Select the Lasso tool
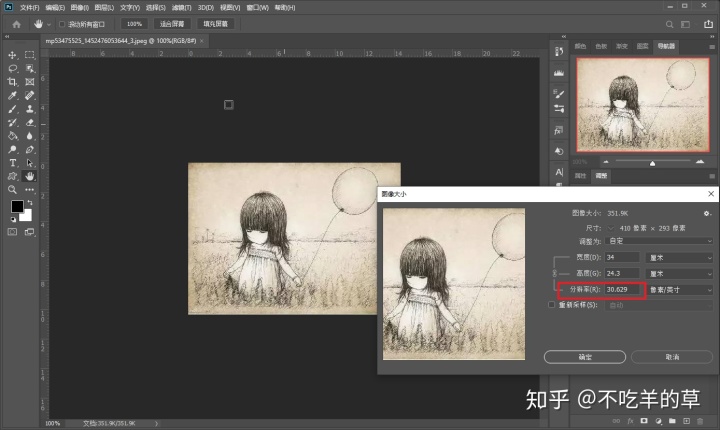The width and height of the screenshot is (720, 430). 12,68
